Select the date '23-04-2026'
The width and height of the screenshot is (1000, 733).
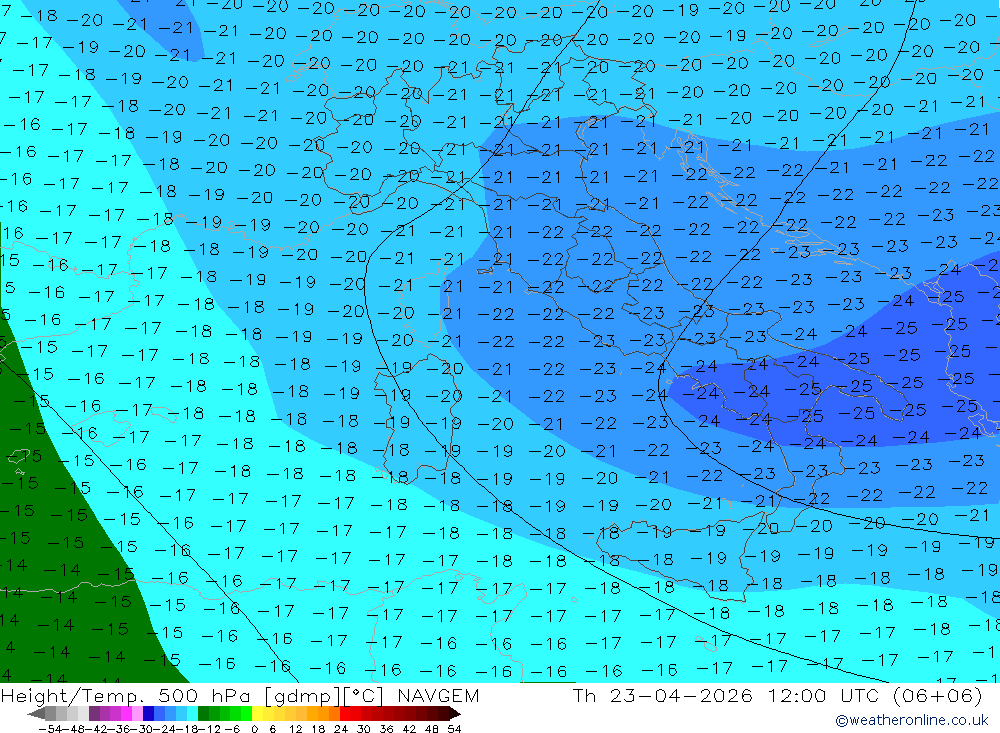point(681,695)
